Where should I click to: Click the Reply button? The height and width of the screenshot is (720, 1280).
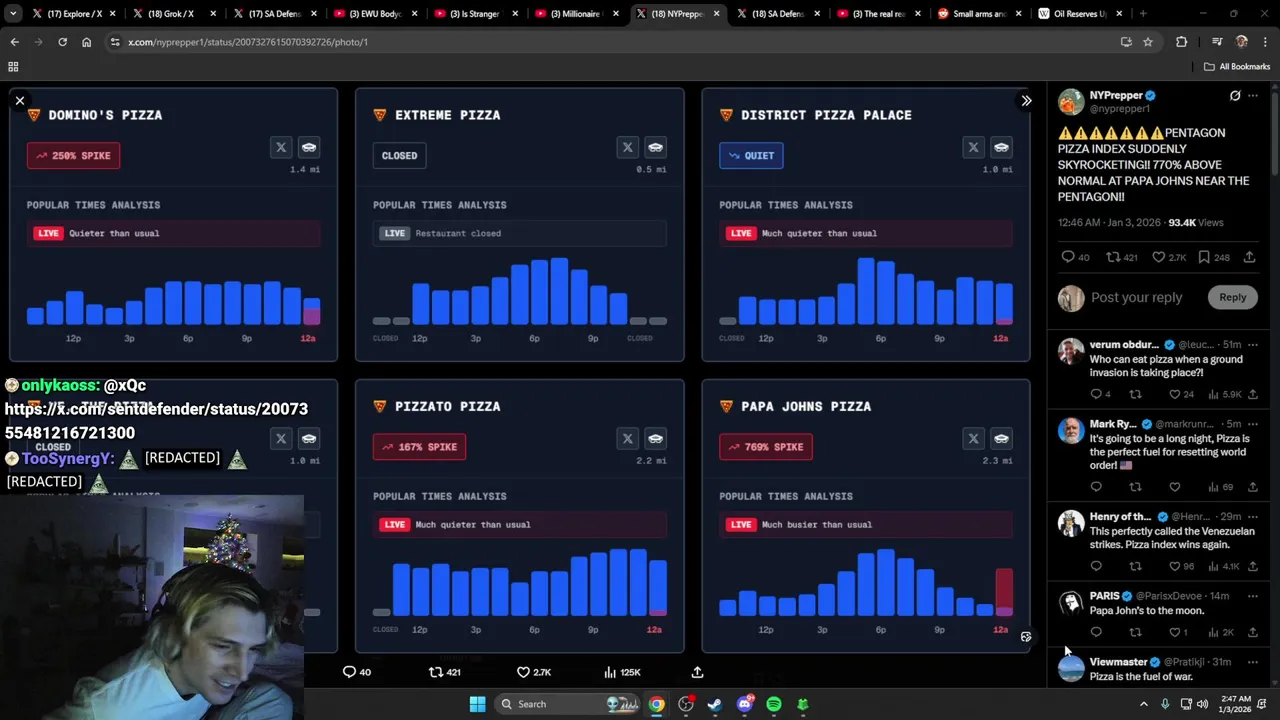coord(1232,297)
